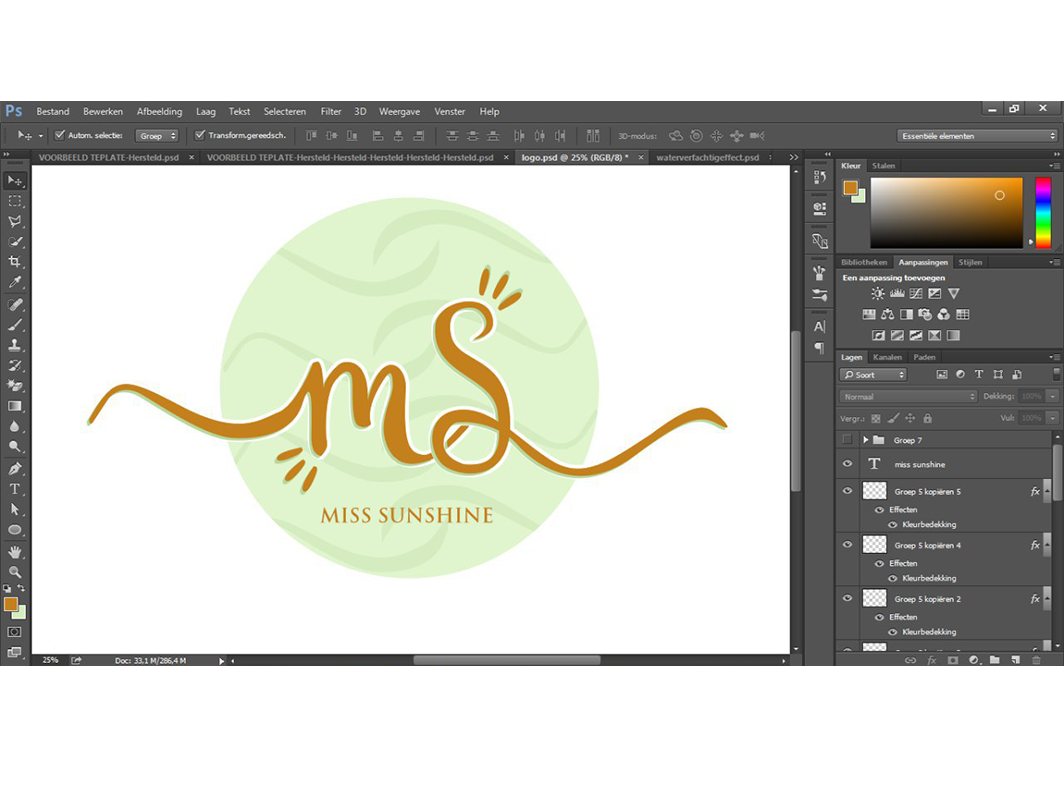
Task: Open the Normaal blend mode dropdown
Action: click(x=909, y=396)
